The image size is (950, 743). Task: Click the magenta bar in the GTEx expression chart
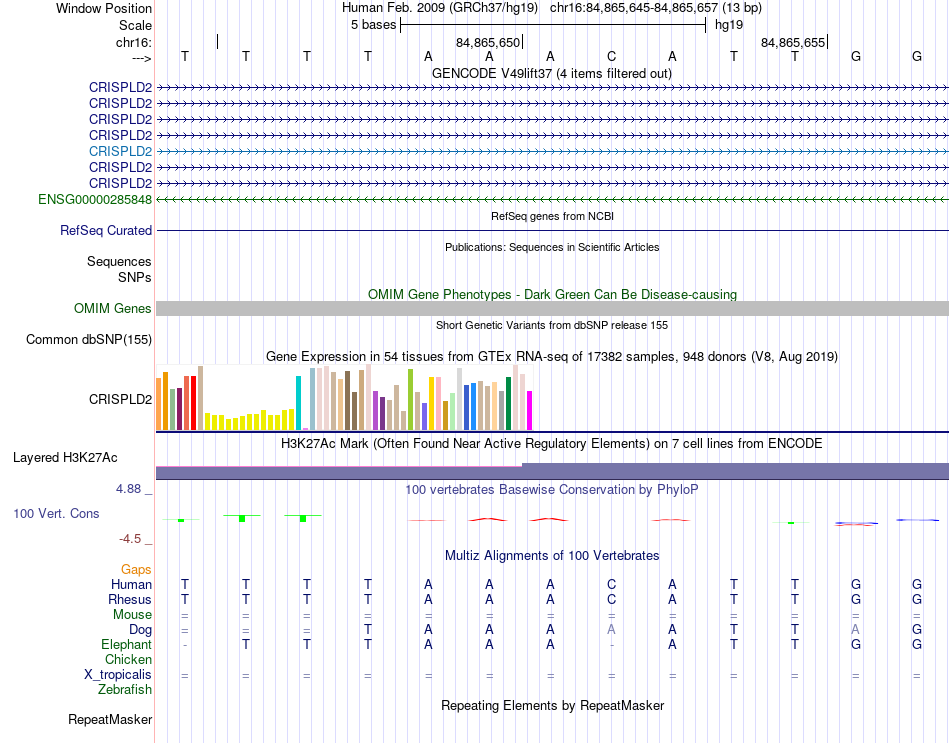coord(529,411)
